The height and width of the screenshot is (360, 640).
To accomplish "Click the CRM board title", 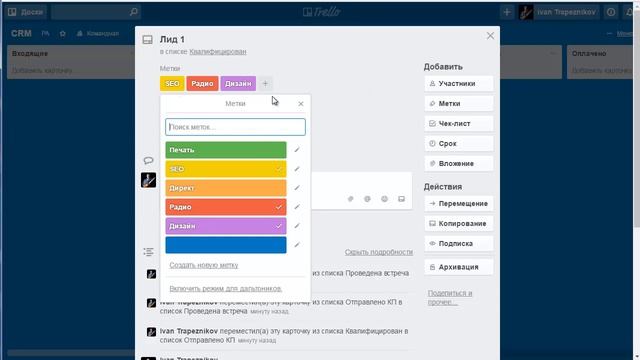I will [x=21, y=33].
